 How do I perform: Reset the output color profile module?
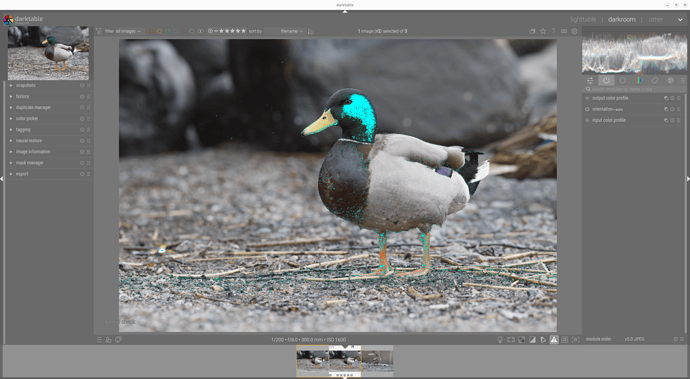click(x=672, y=98)
